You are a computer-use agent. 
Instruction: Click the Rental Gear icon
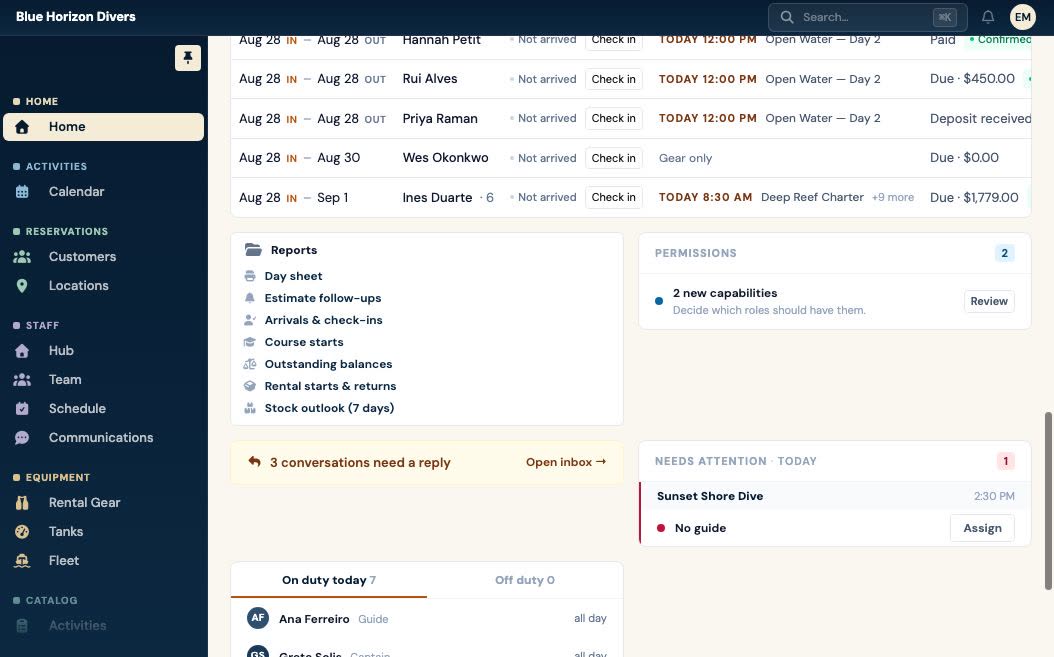click(x=22, y=503)
